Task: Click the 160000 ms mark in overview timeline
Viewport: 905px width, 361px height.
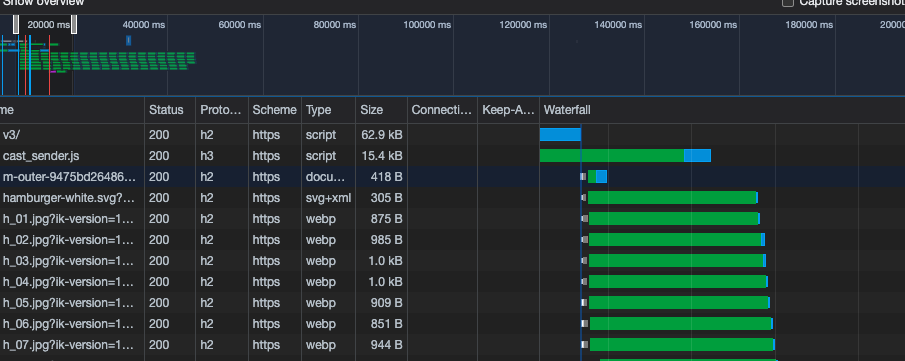Action: click(x=713, y=25)
